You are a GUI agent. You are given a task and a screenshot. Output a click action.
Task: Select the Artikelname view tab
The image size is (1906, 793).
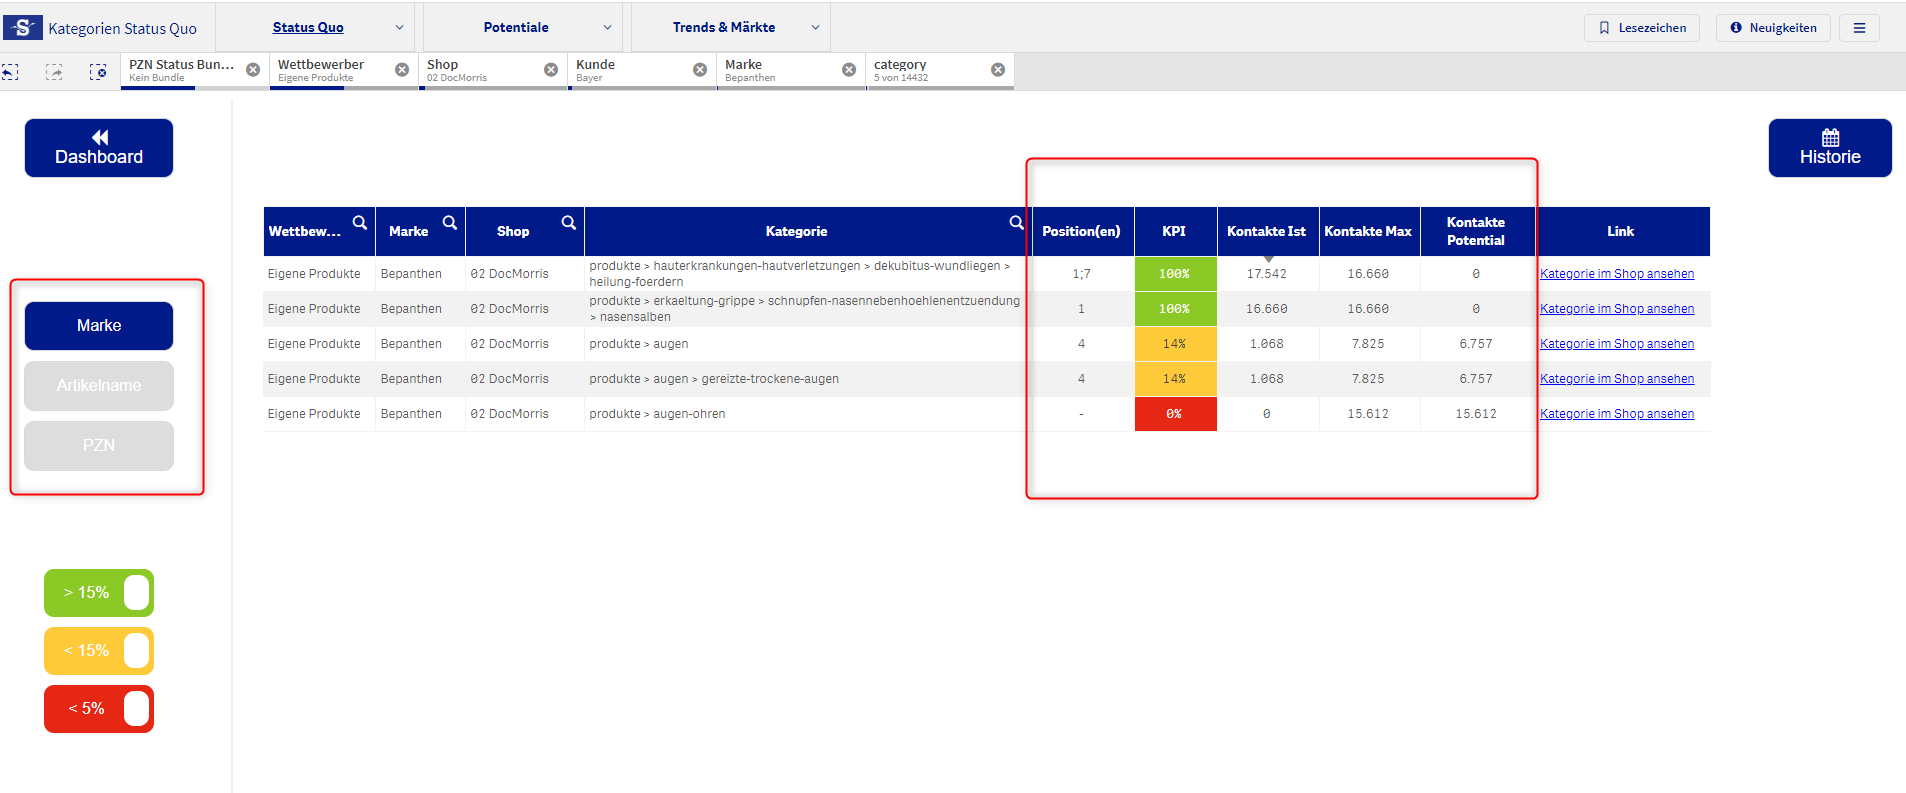point(99,386)
